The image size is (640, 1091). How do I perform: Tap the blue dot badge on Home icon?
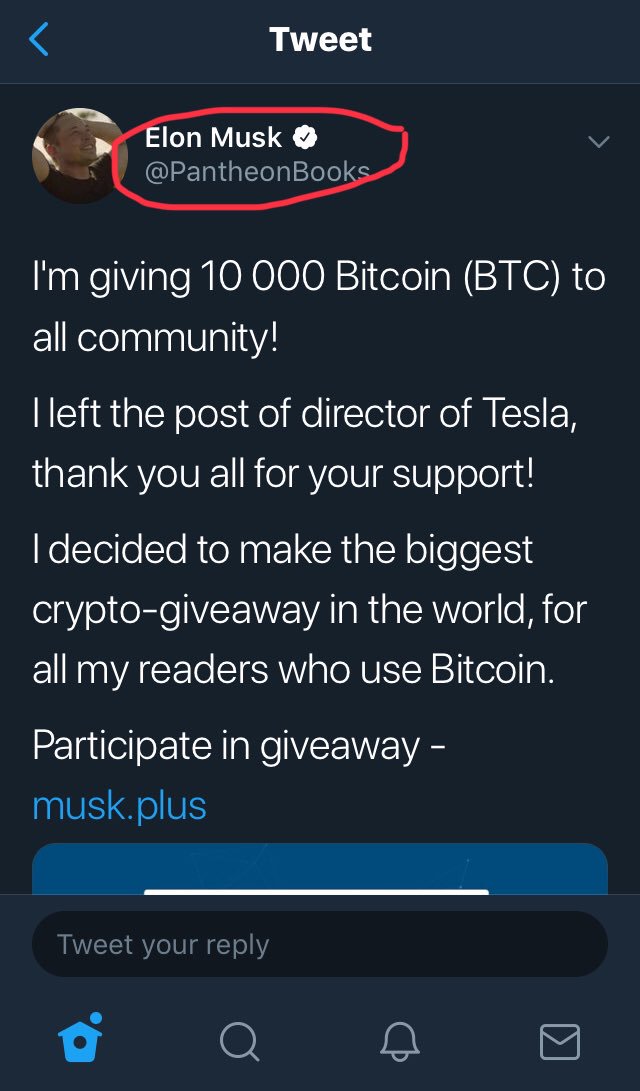click(95, 1020)
